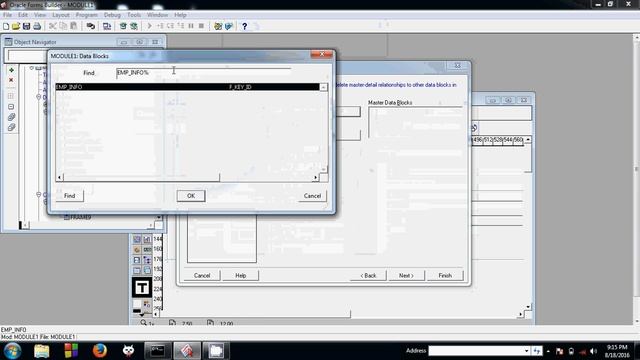Image resolution: width=640 pixels, height=360 pixels.
Task: Click the Windows Start orb
Action: coord(13,351)
